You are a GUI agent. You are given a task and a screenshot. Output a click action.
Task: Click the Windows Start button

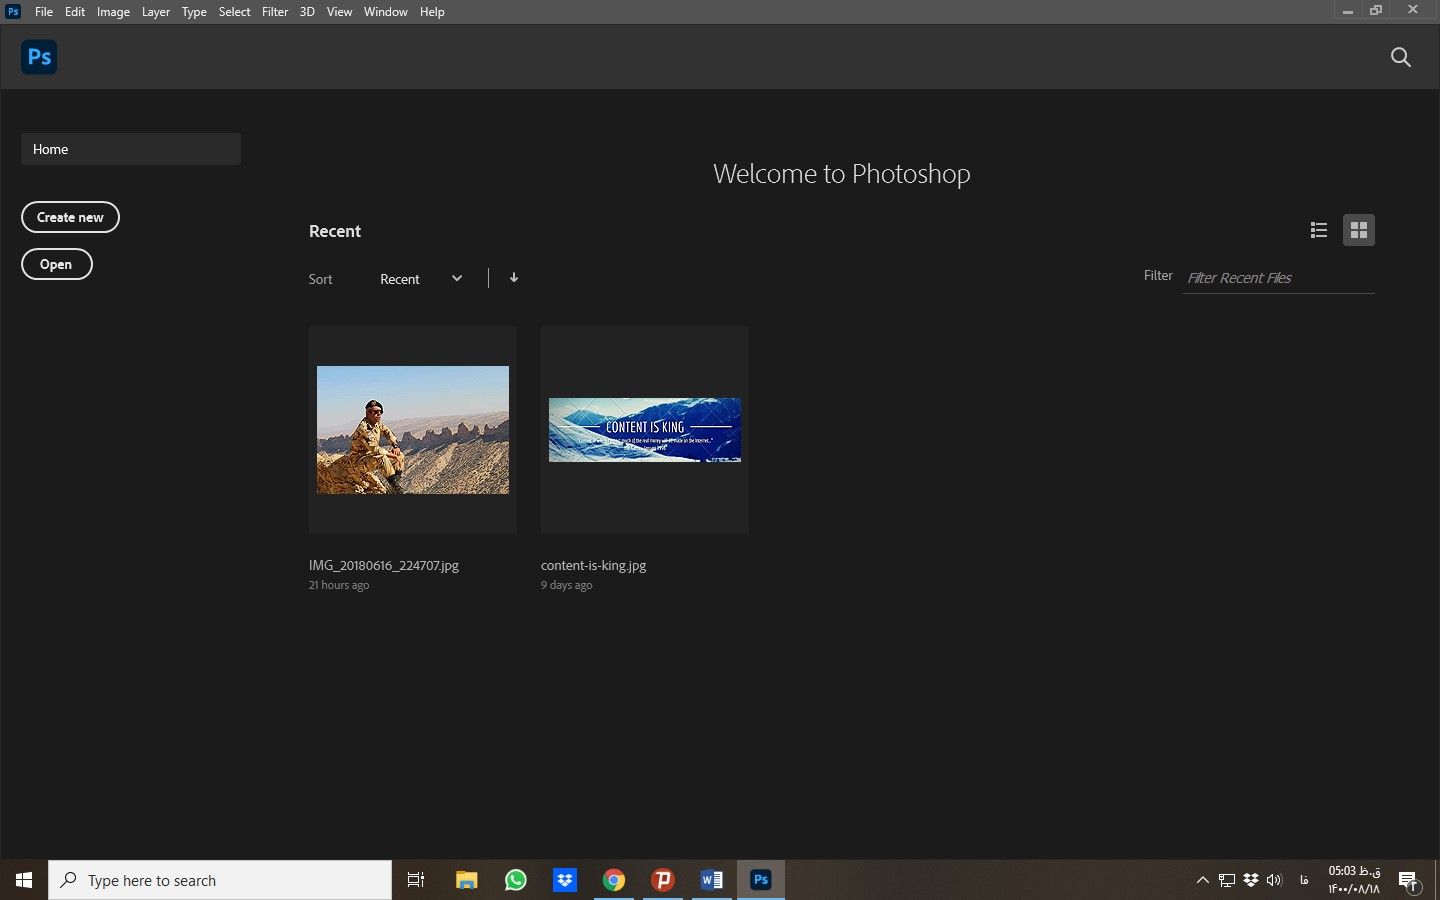click(24, 880)
